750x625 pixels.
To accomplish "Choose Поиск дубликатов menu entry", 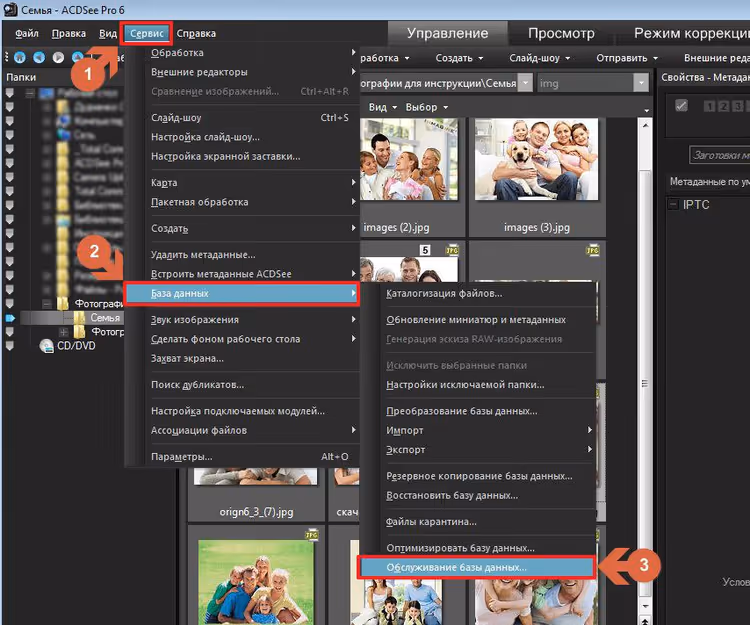I will 242,384.
